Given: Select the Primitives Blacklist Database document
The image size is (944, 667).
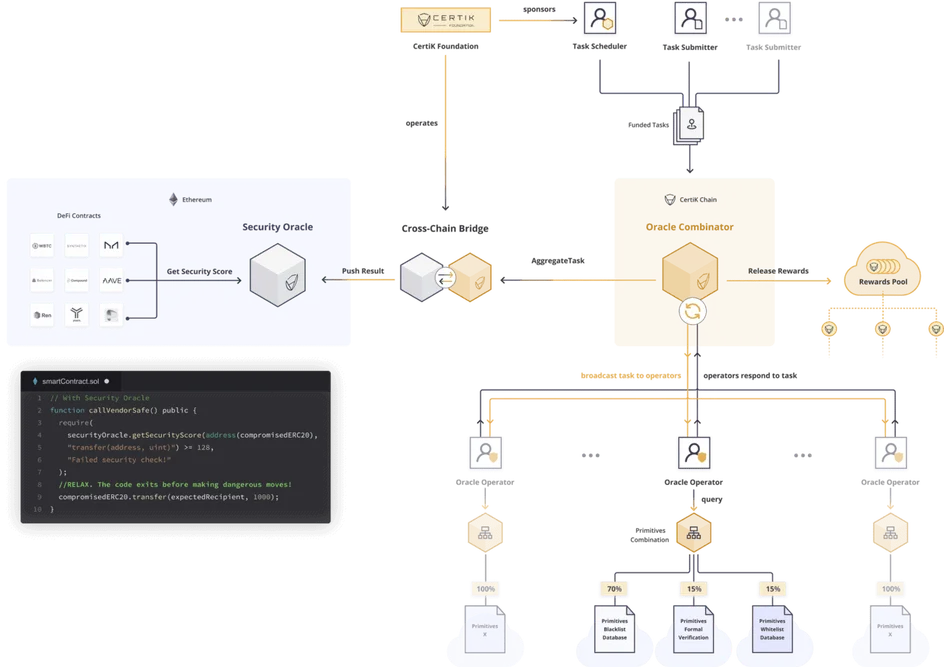Looking at the screenshot, I should 613,628.
